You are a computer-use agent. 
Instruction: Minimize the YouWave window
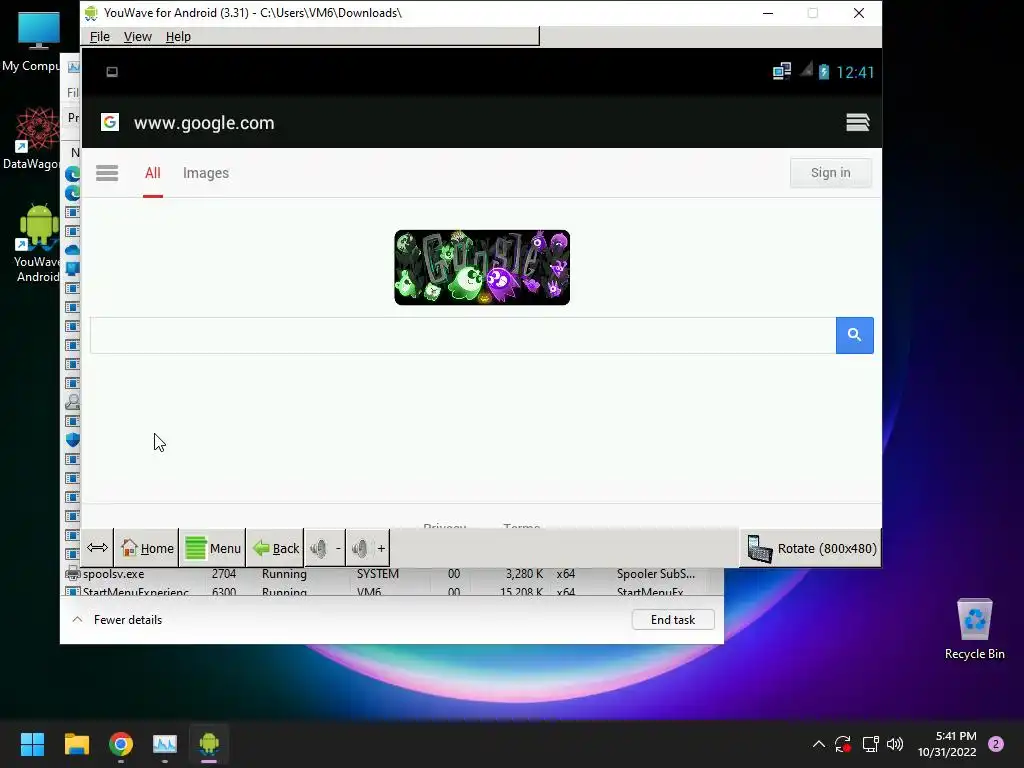point(768,13)
